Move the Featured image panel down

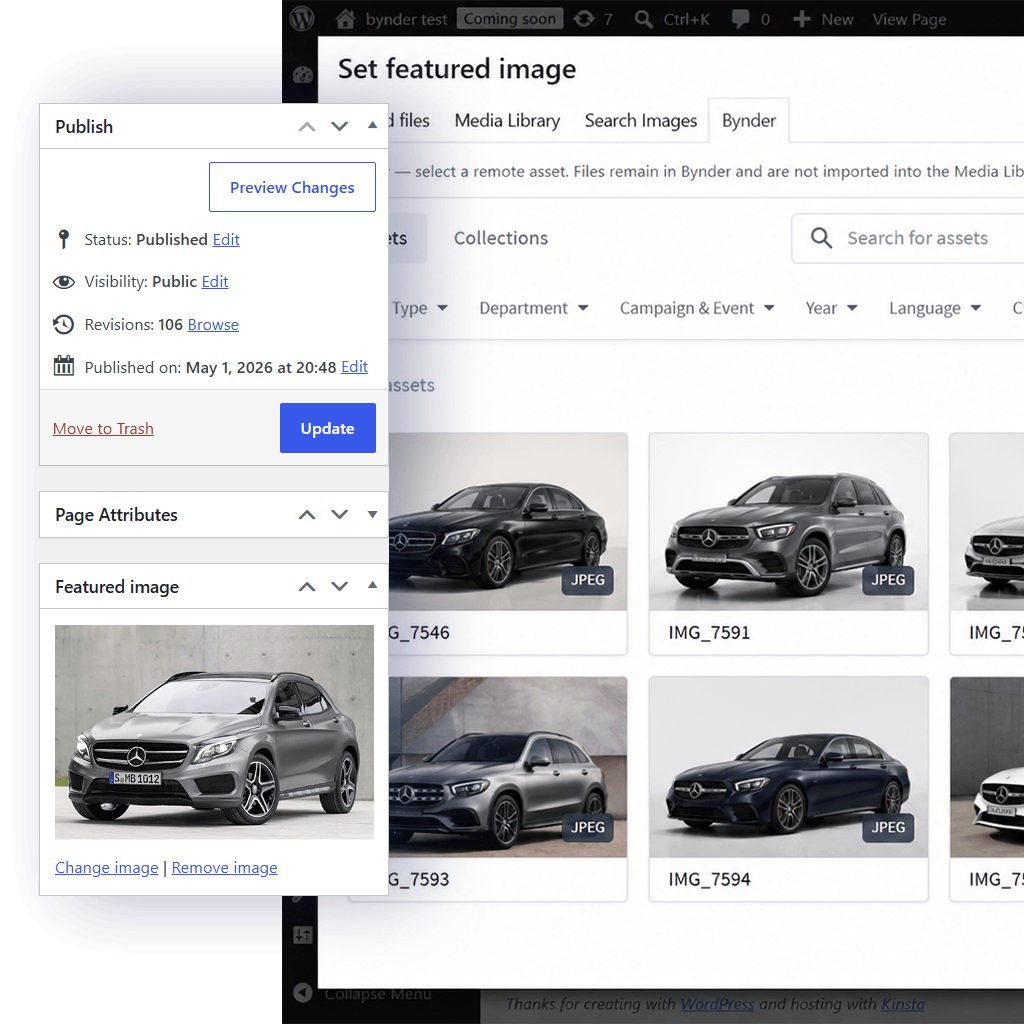(339, 586)
